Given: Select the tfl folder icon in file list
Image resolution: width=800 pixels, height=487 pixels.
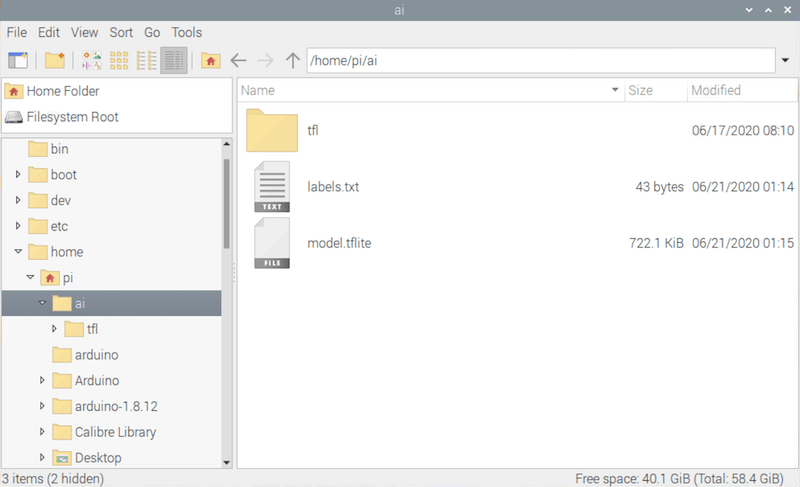Looking at the screenshot, I should 272,131.
